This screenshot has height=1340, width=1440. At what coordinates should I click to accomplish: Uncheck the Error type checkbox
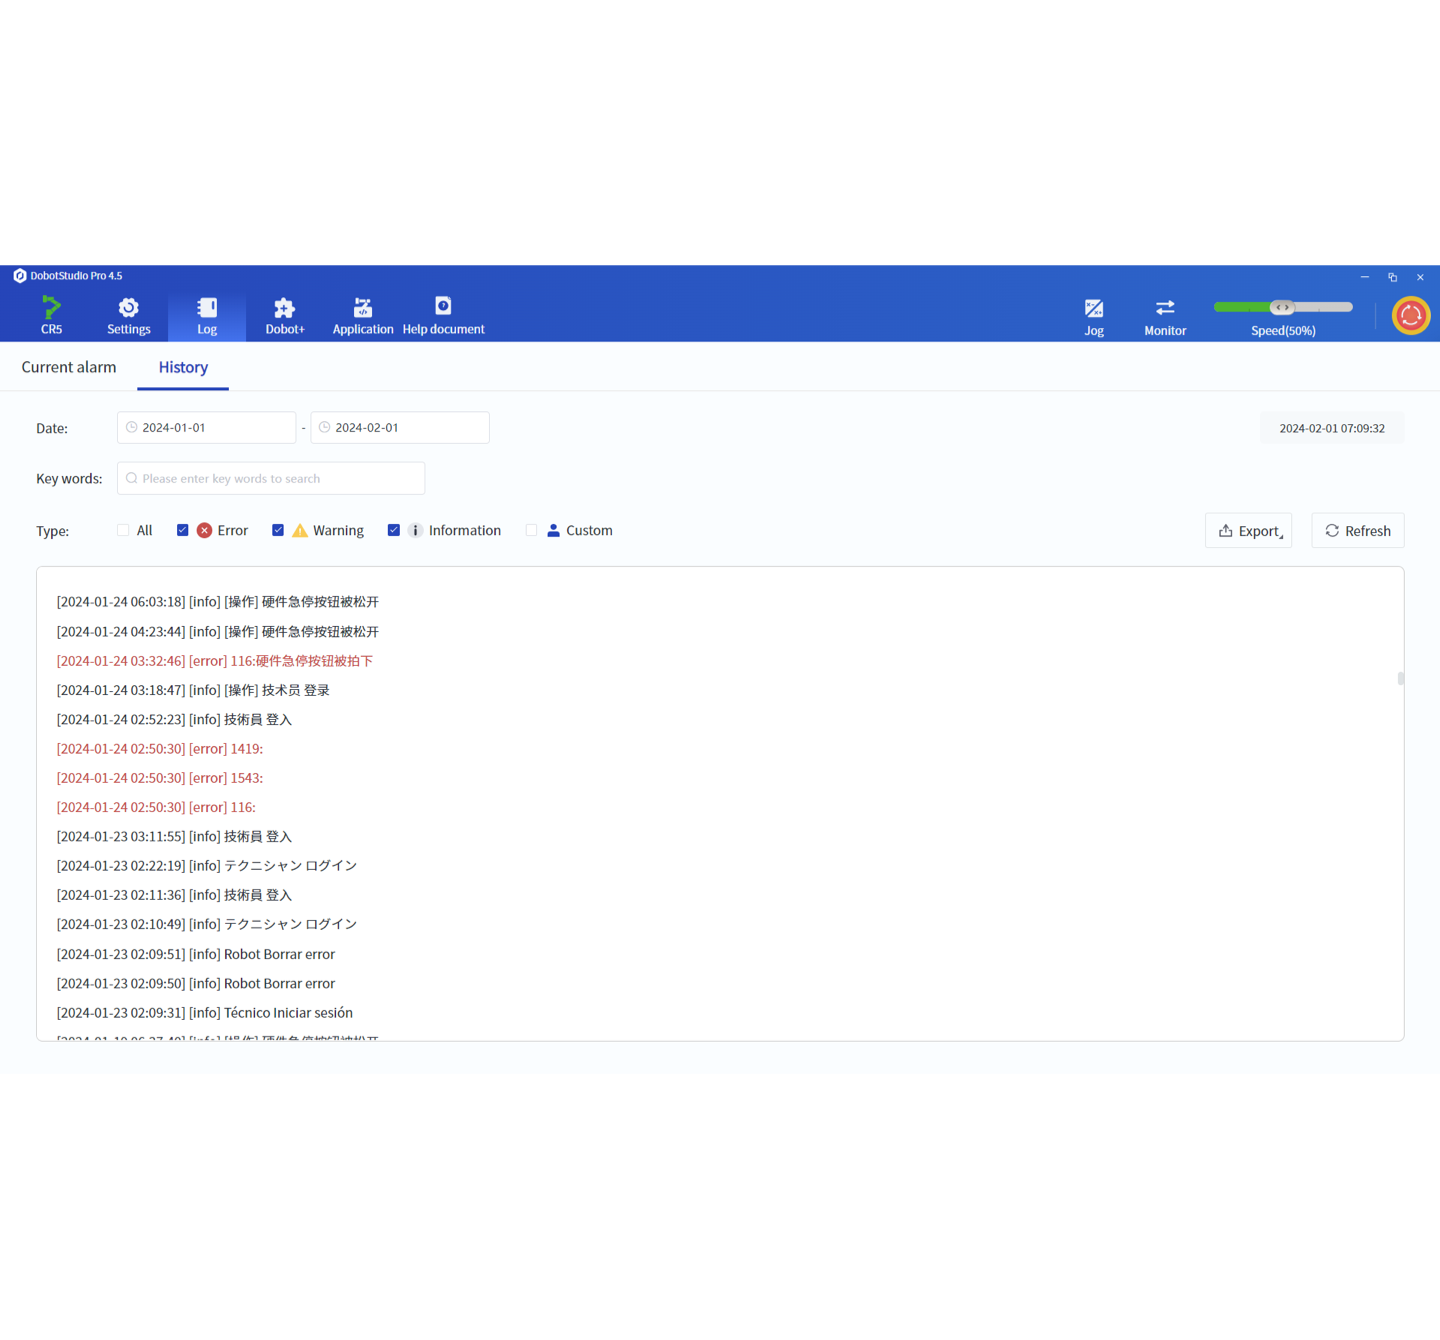click(x=183, y=530)
